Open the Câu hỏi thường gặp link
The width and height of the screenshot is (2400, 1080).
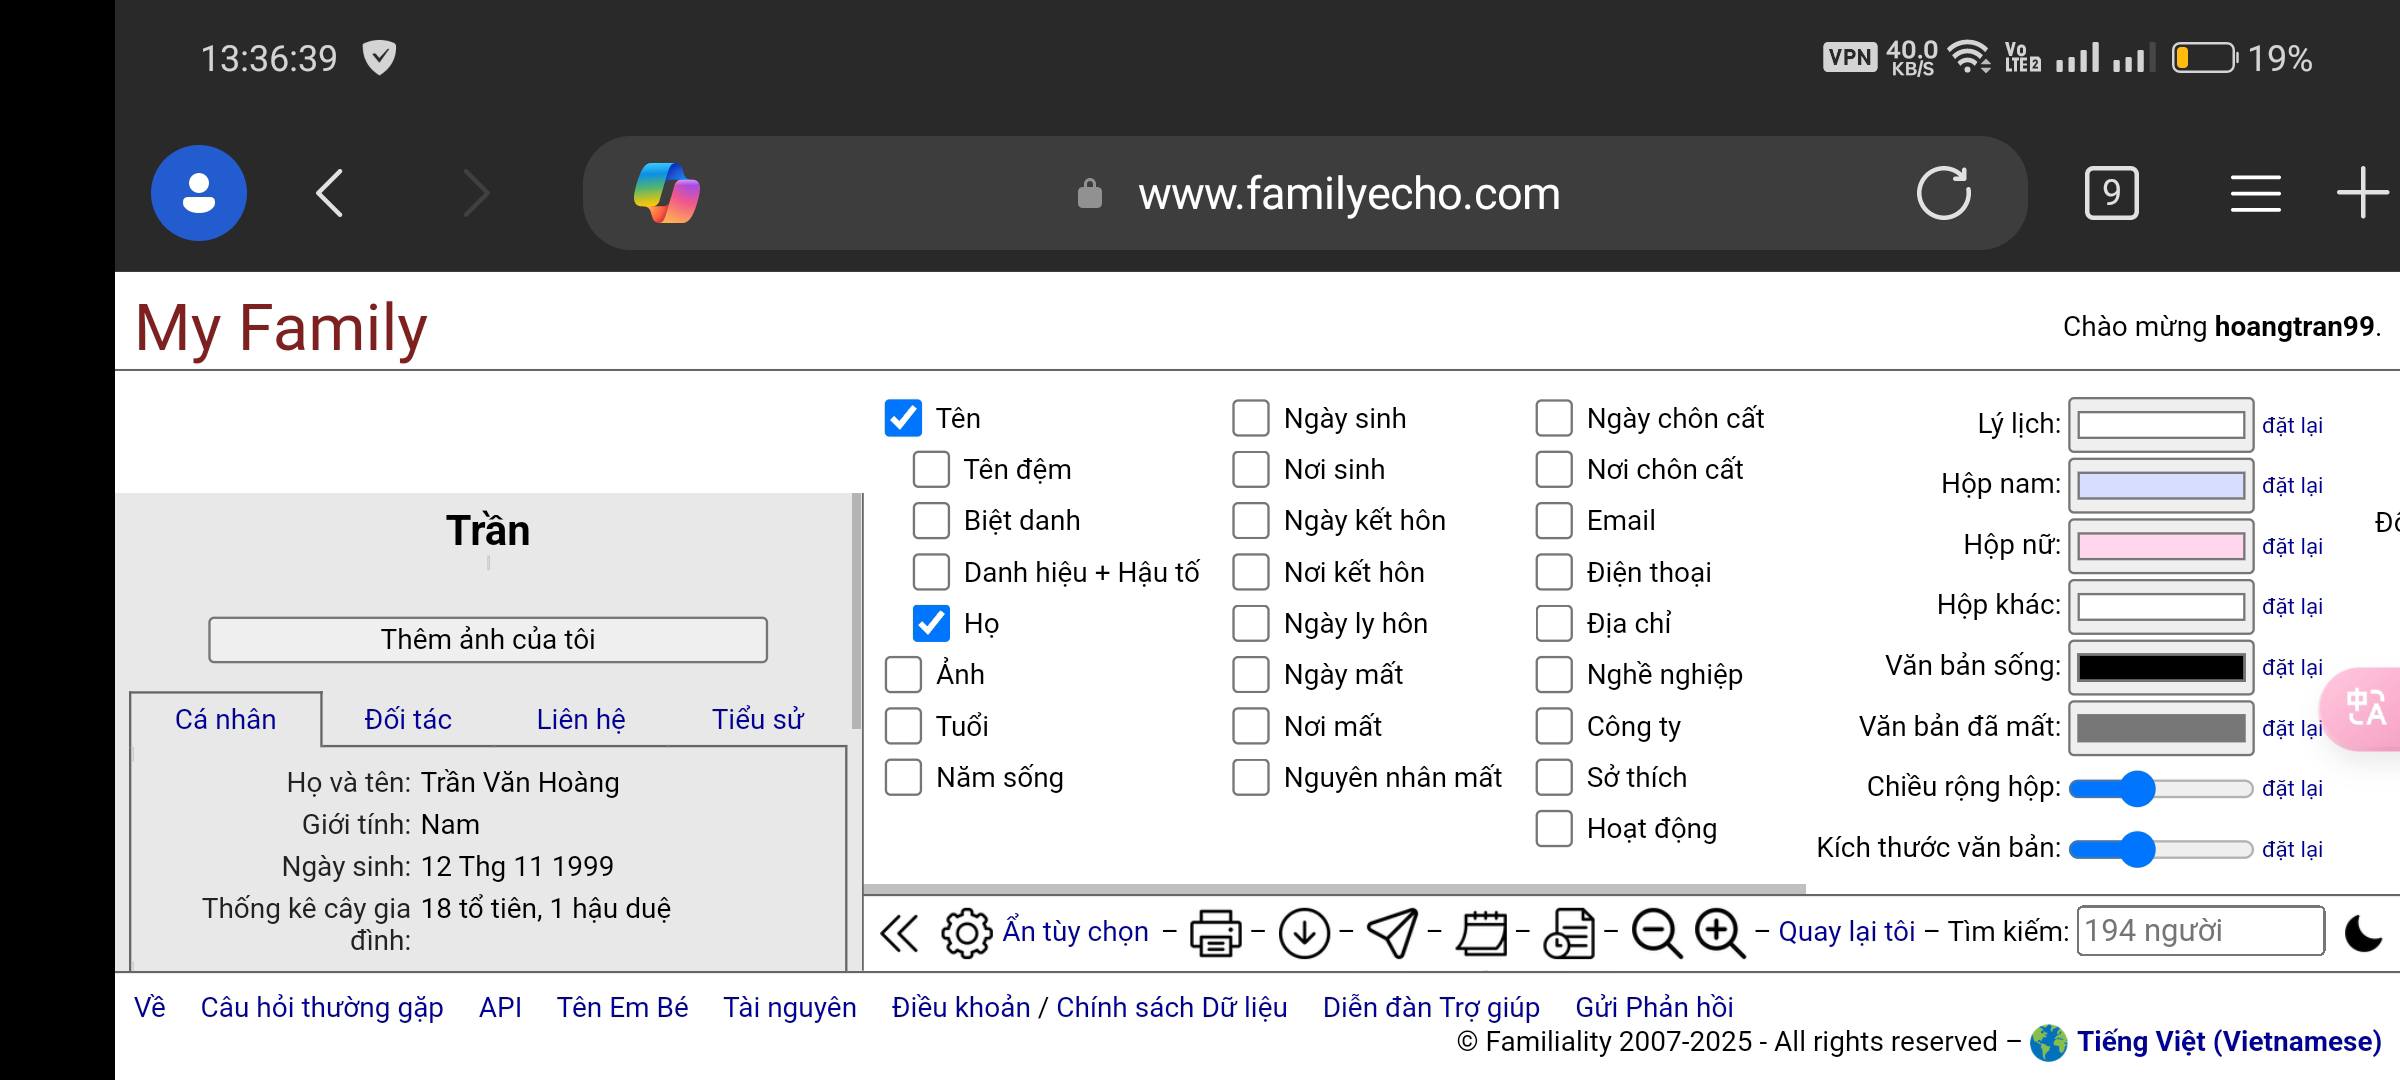322,1008
